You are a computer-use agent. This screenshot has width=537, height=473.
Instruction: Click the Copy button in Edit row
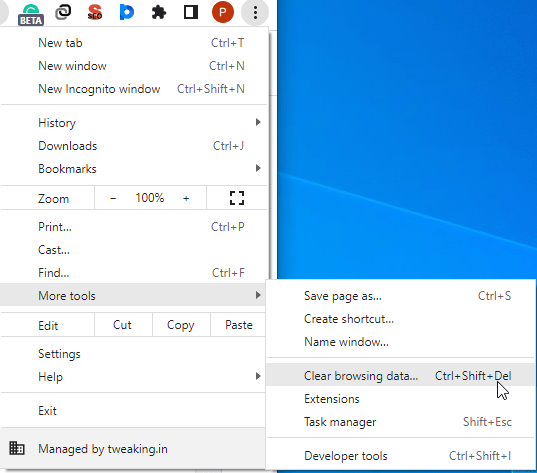coord(181,325)
